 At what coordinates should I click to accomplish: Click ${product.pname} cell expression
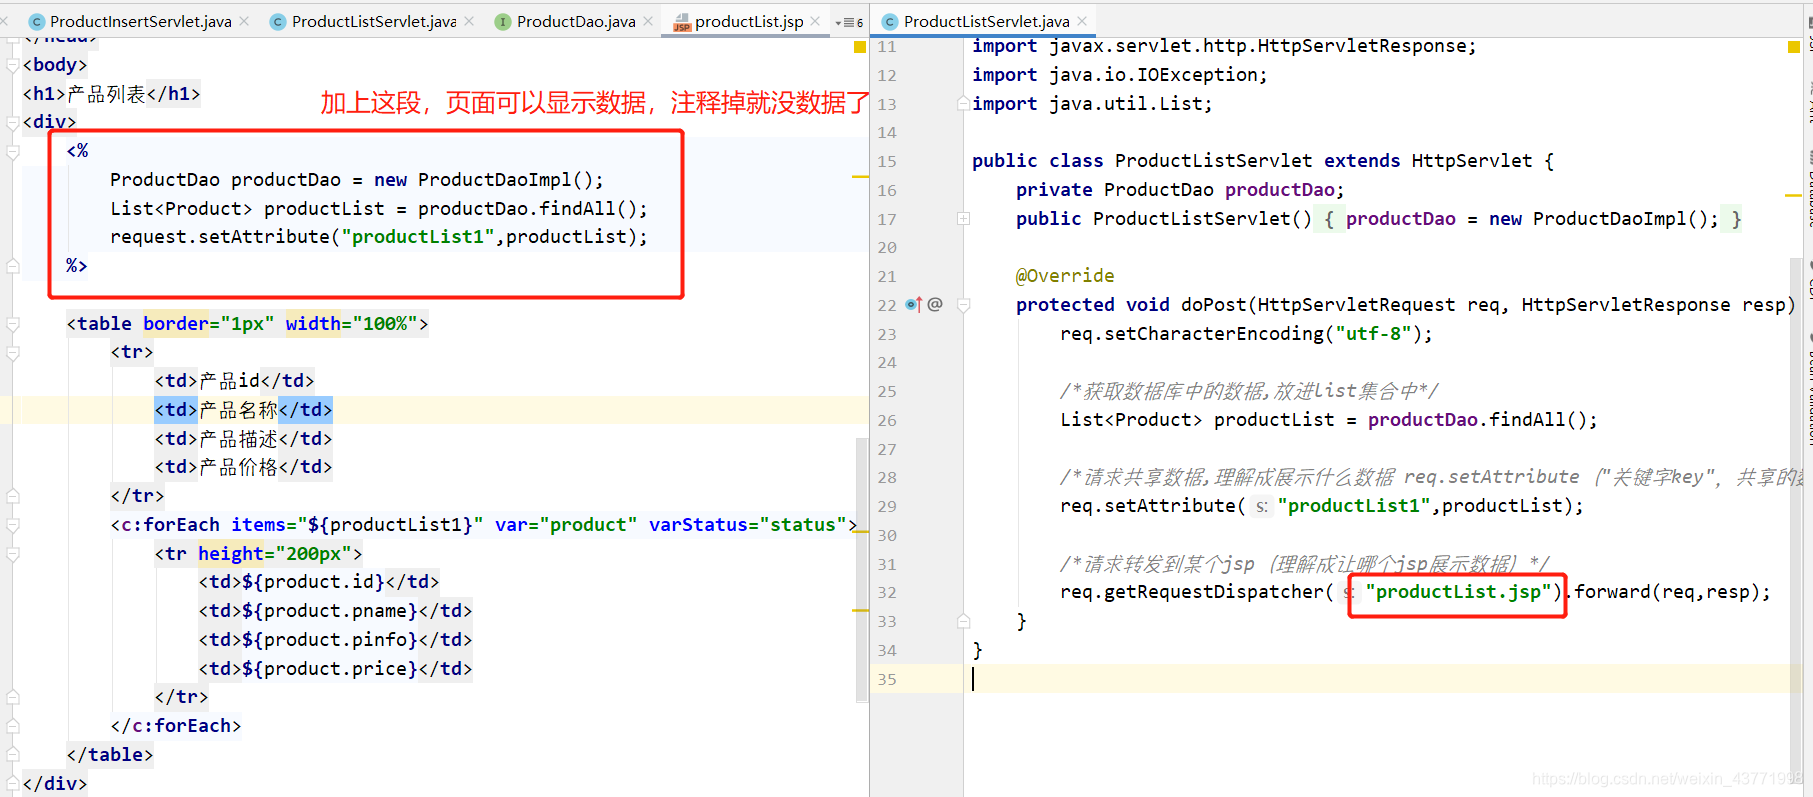pyautogui.click(x=330, y=610)
